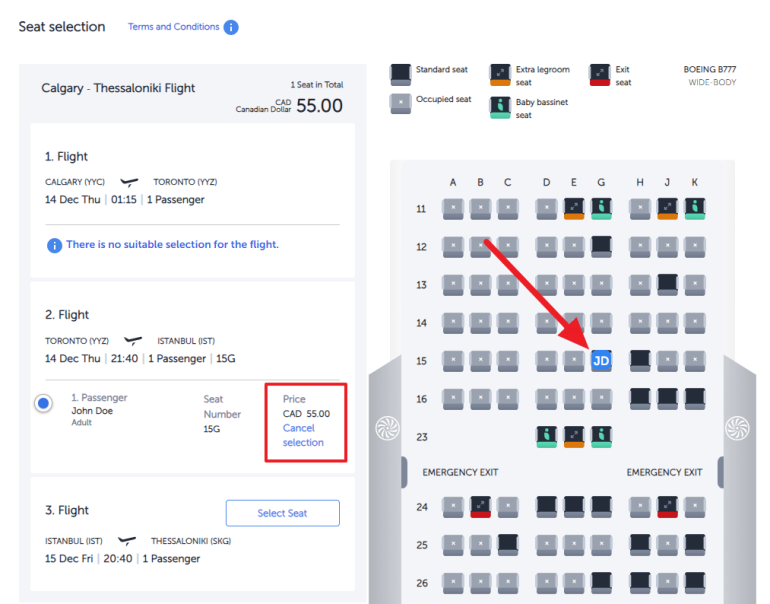This screenshot has width=770, height=604.
Task: Pick exit seat 24J
Action: [x=668, y=507]
